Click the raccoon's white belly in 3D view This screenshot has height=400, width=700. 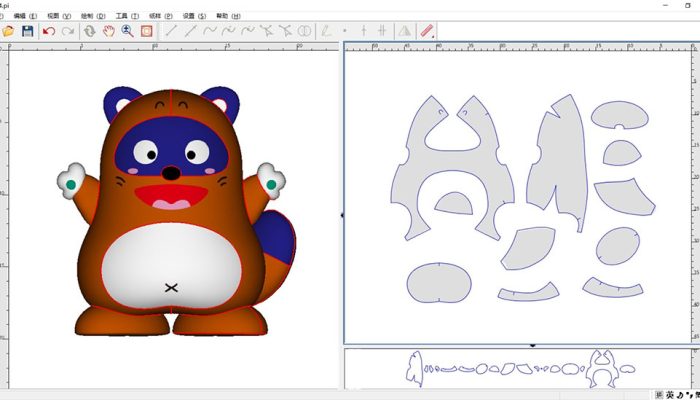pos(171,263)
